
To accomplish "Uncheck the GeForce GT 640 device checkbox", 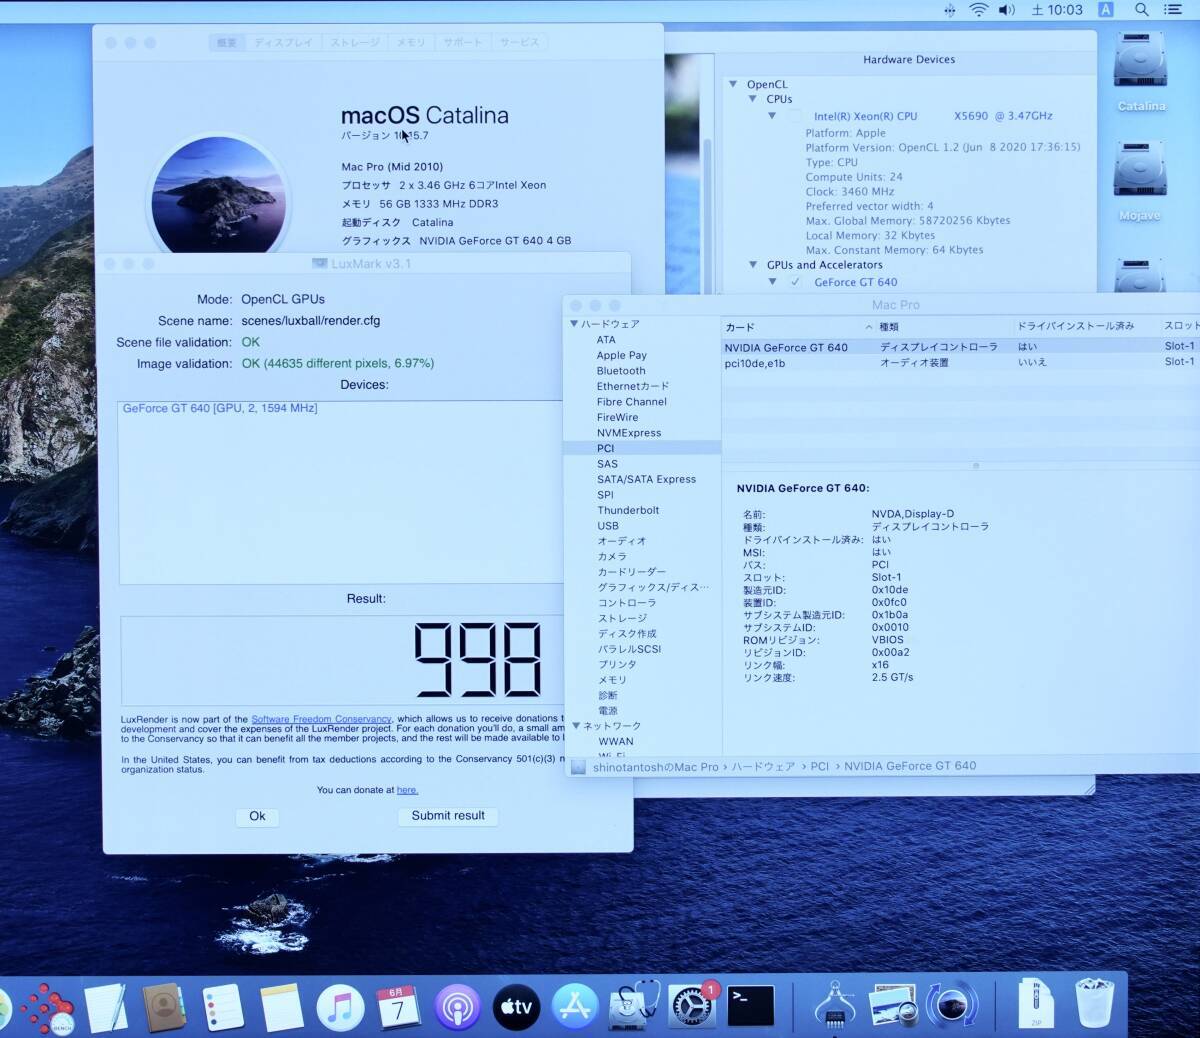I will (795, 282).
